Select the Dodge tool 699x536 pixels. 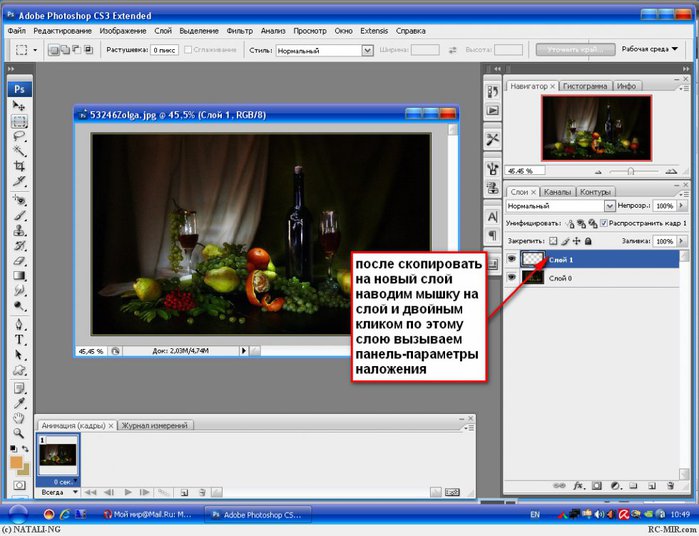(19, 305)
